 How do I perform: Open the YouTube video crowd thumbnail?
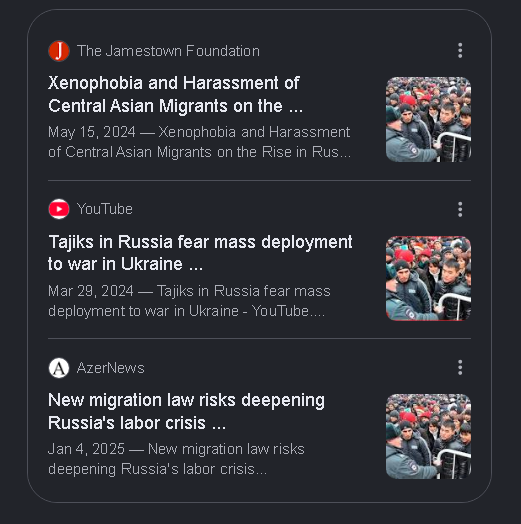(428, 278)
